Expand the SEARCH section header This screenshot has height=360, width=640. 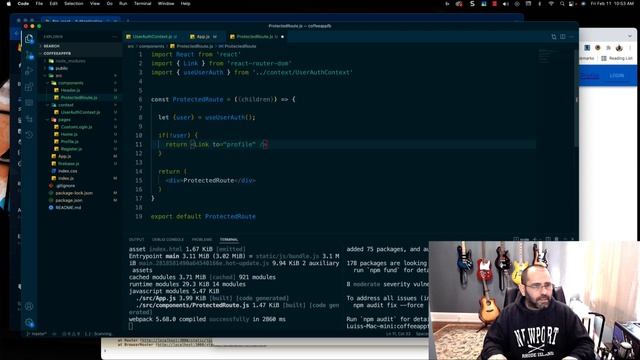pos(51,46)
